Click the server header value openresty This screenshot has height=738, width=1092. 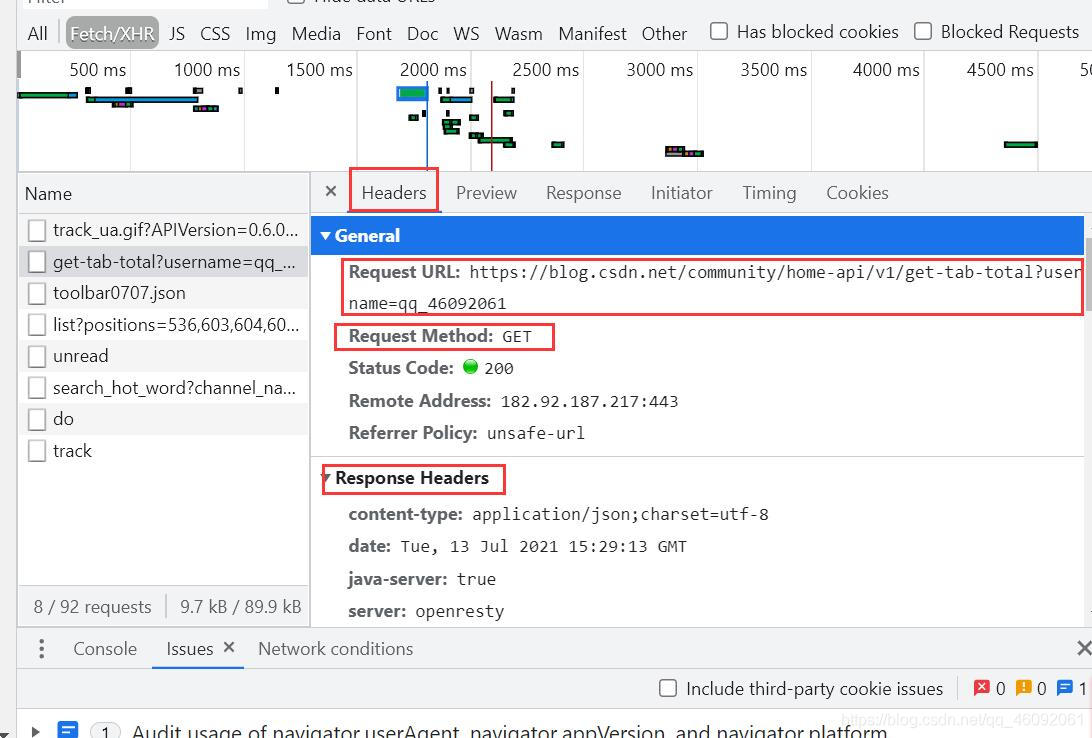click(460, 611)
